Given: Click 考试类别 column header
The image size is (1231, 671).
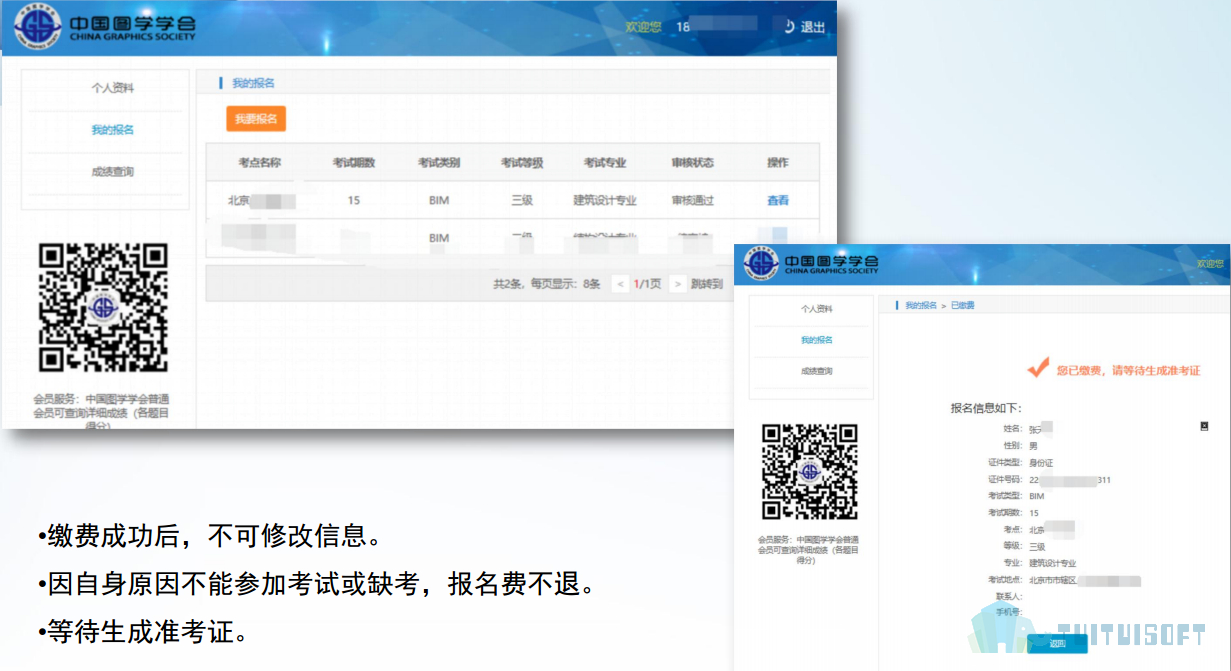Looking at the screenshot, I should pyautogui.click(x=439, y=163).
